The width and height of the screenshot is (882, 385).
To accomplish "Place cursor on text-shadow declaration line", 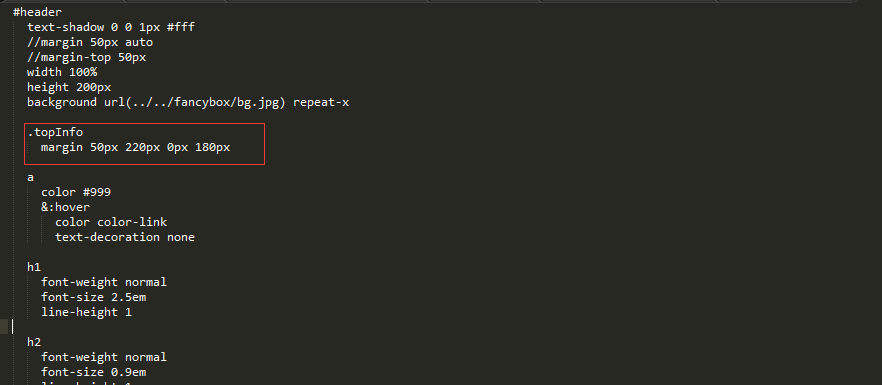I will (x=111, y=27).
